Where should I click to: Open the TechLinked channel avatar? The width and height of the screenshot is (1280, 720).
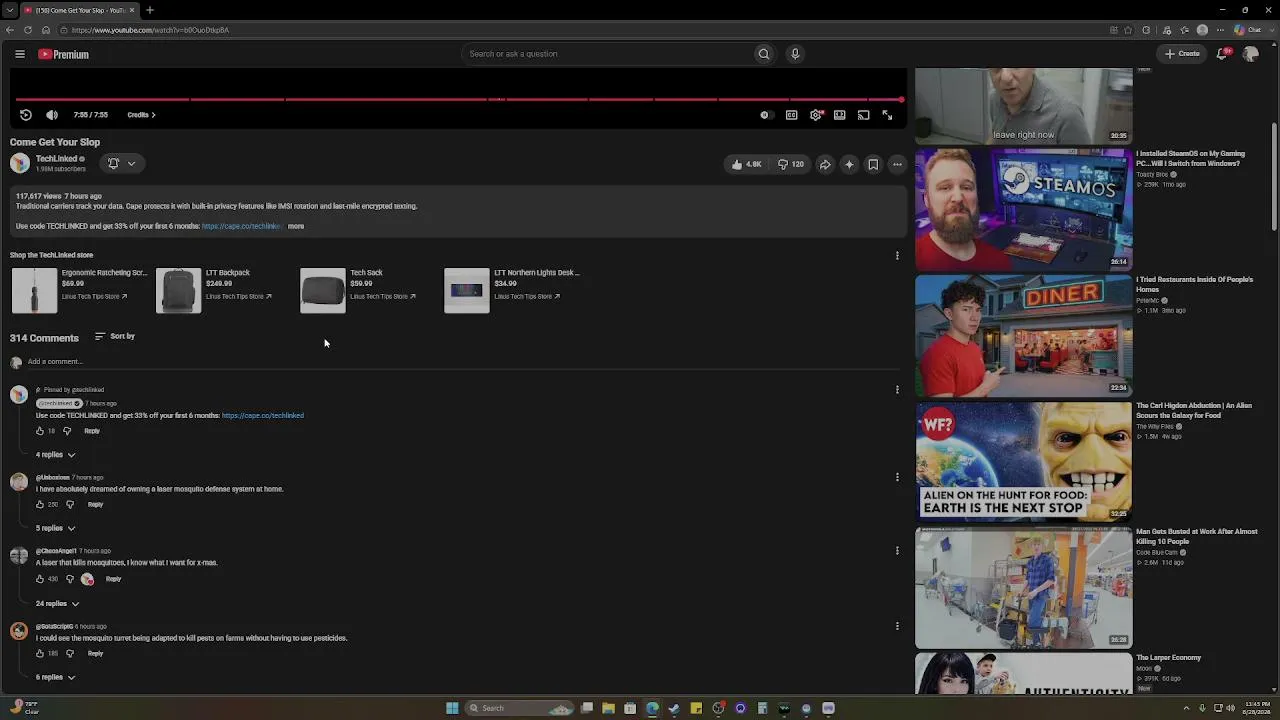point(20,163)
